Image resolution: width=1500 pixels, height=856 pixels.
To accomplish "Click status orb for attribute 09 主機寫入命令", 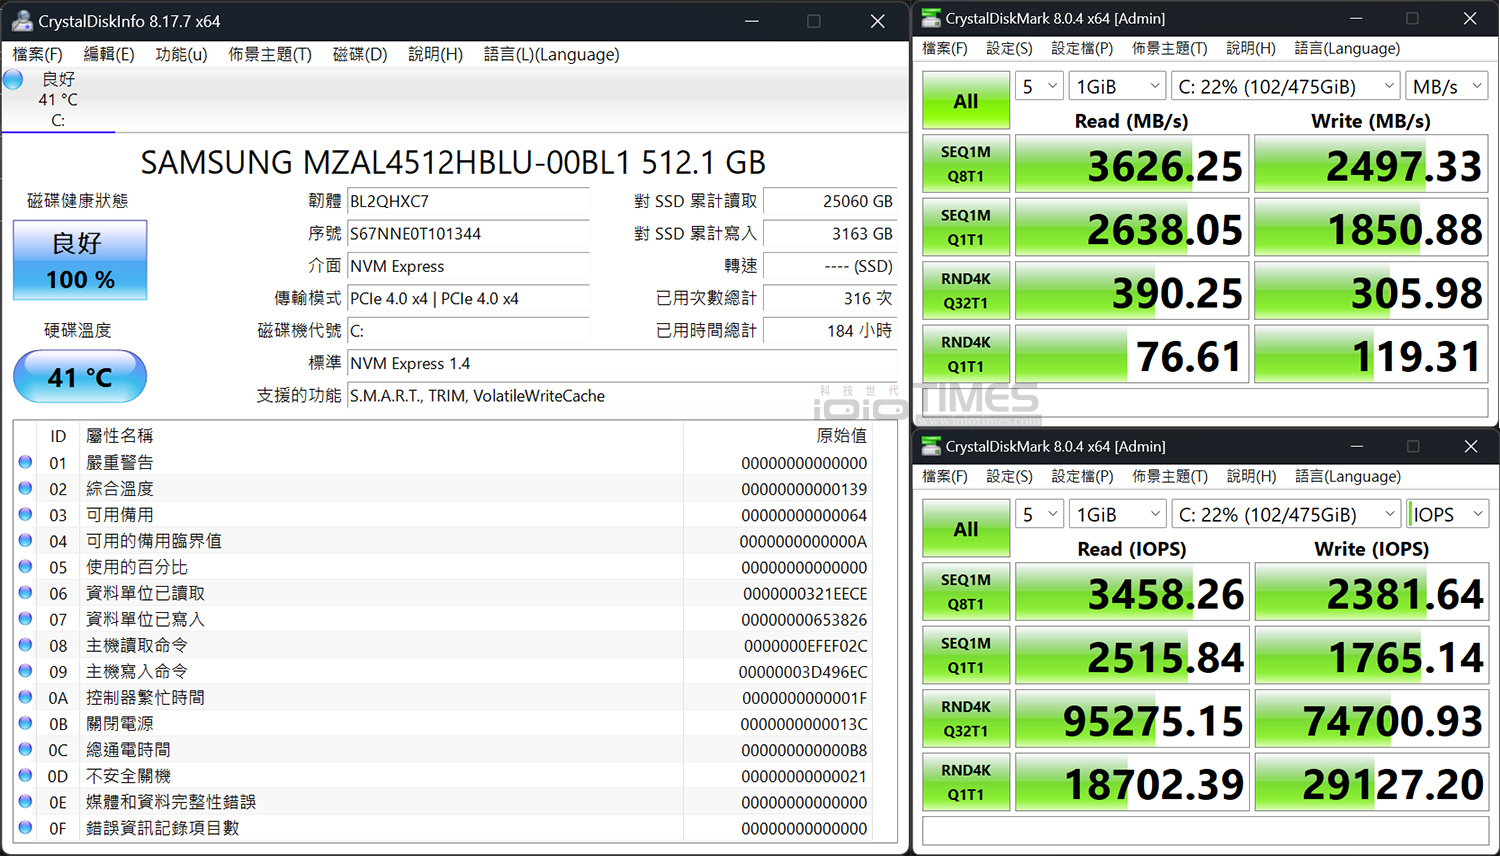I will (25, 671).
